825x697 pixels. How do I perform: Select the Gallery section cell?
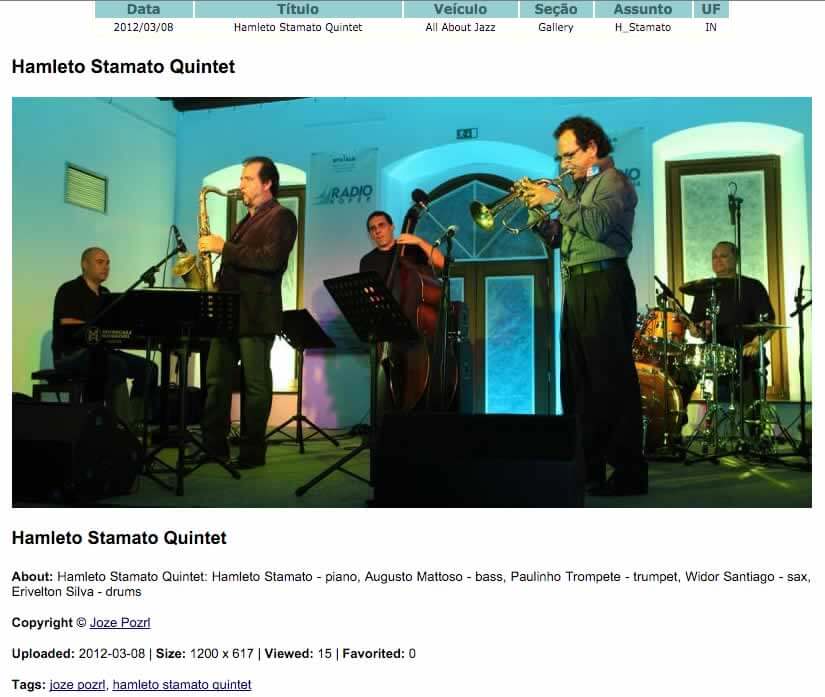[x=556, y=27]
